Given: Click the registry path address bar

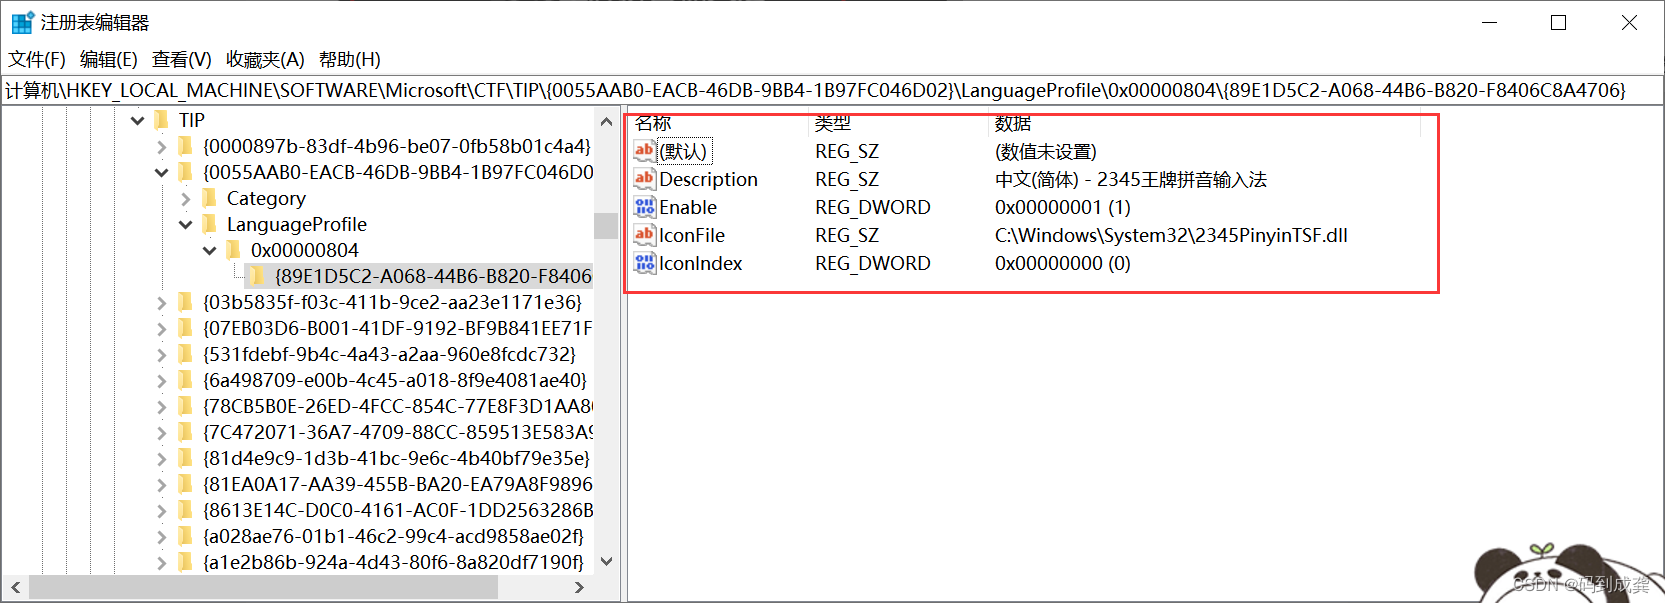Looking at the screenshot, I should (832, 90).
